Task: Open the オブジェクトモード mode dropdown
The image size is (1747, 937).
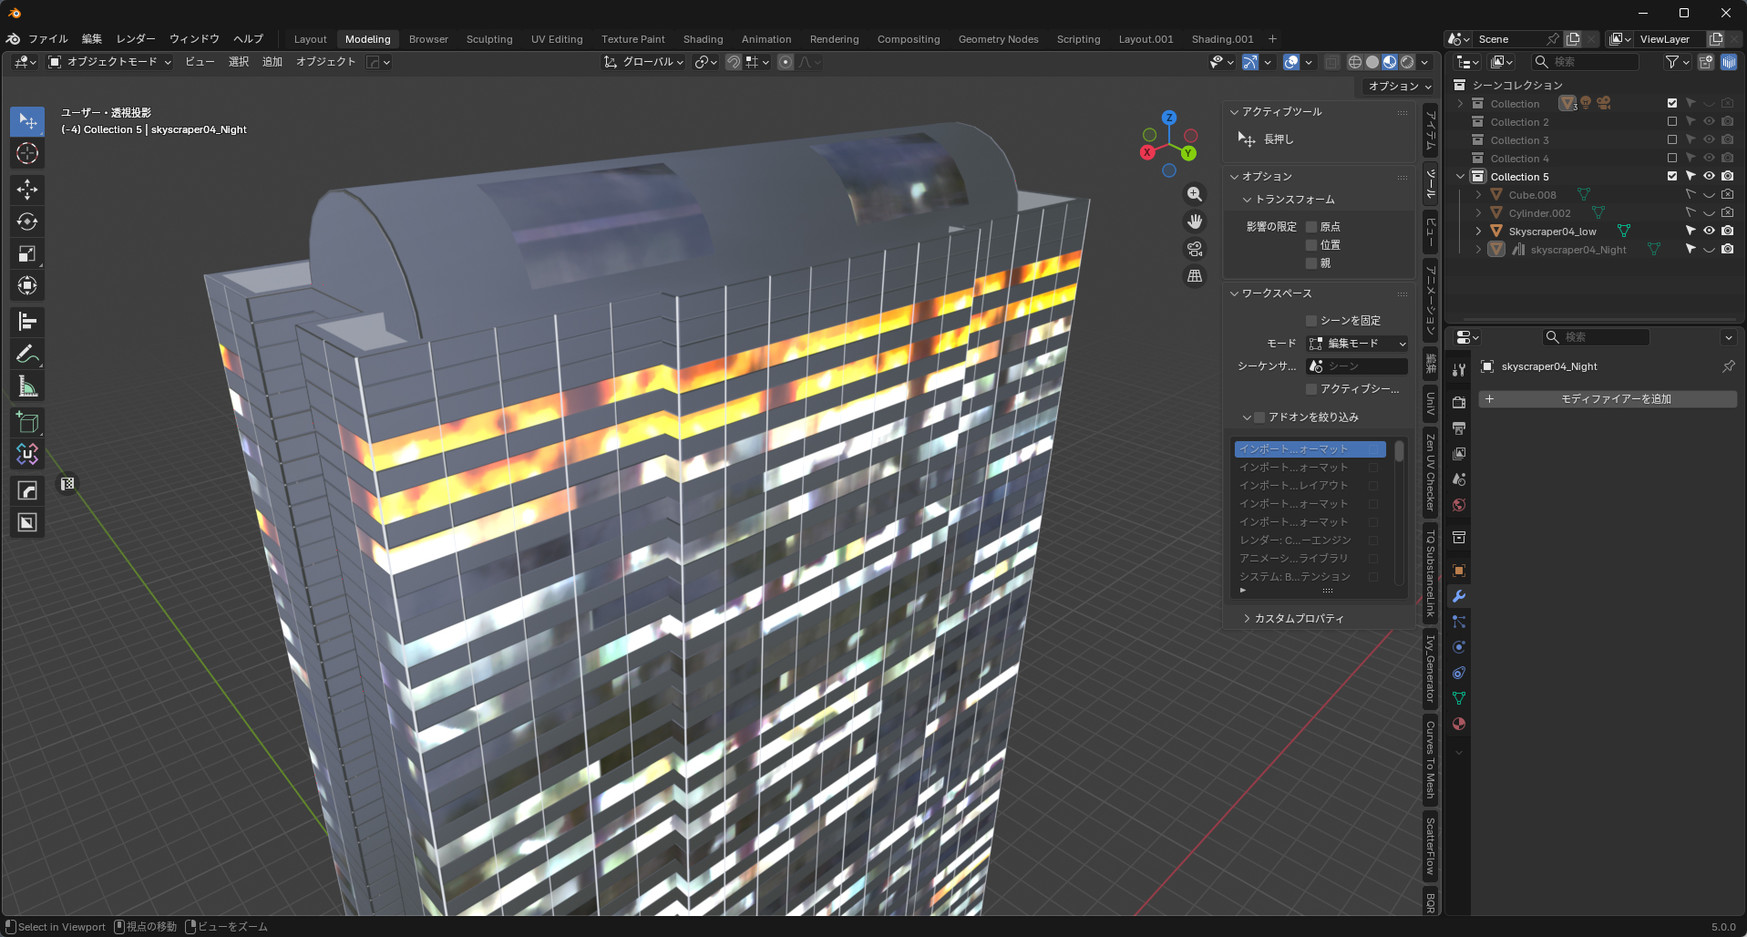Action: (110, 62)
